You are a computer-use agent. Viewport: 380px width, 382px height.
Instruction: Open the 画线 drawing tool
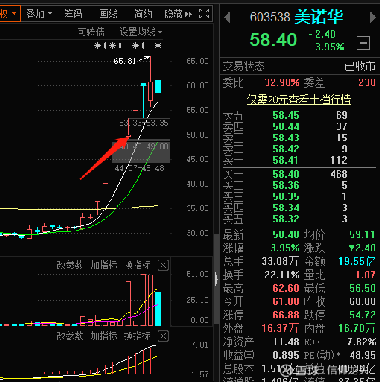(109, 14)
